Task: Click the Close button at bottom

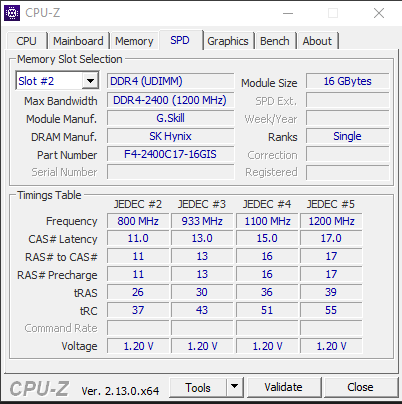Action: click(360, 387)
